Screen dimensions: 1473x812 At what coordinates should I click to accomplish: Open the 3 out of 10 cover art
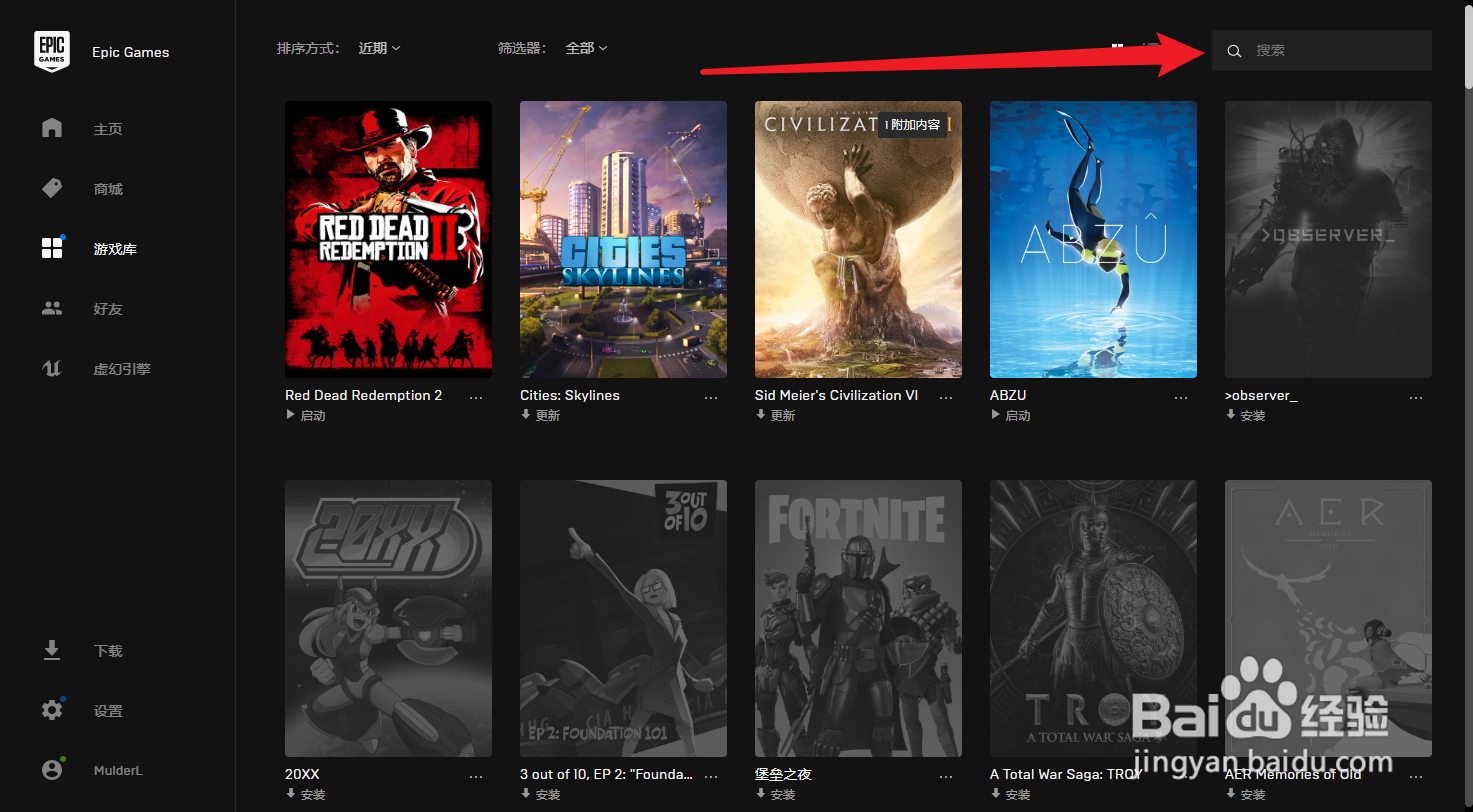click(x=623, y=618)
